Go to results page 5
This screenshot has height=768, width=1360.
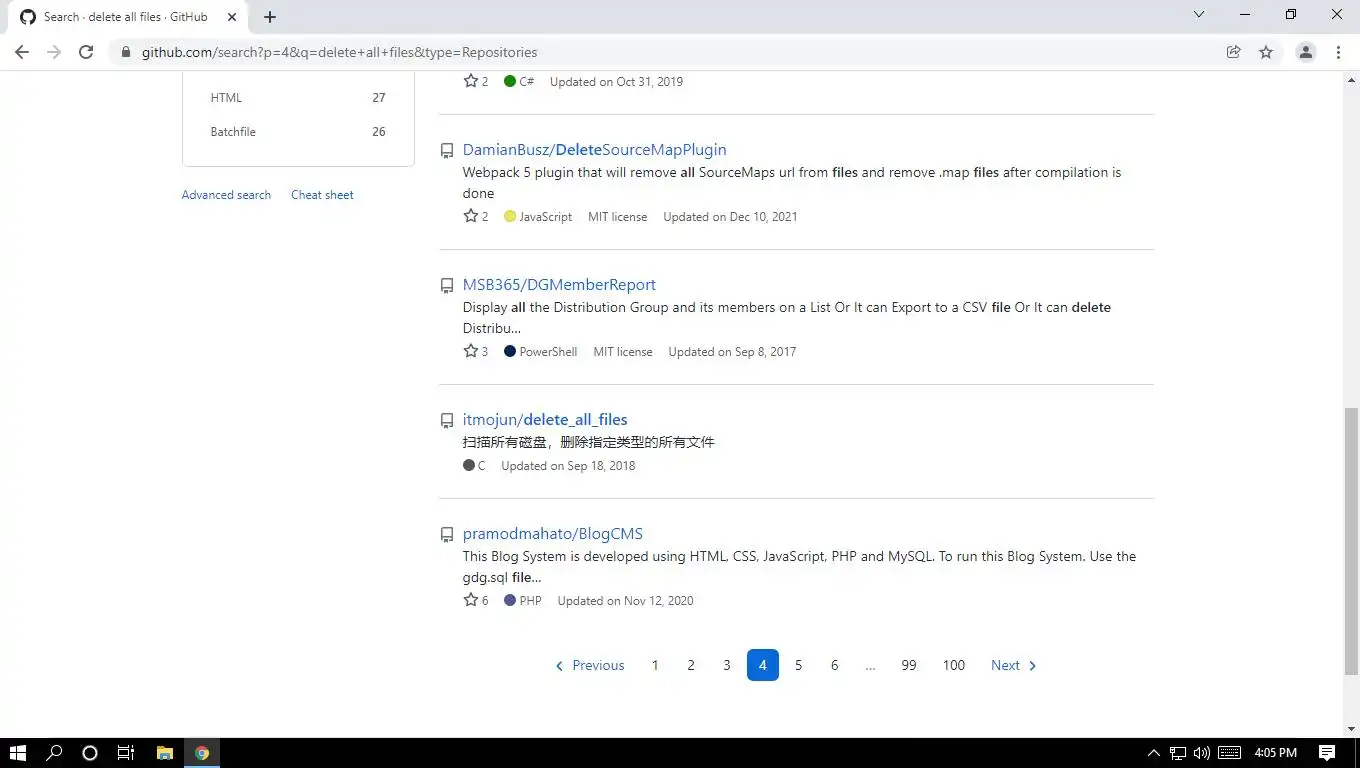[x=798, y=665]
